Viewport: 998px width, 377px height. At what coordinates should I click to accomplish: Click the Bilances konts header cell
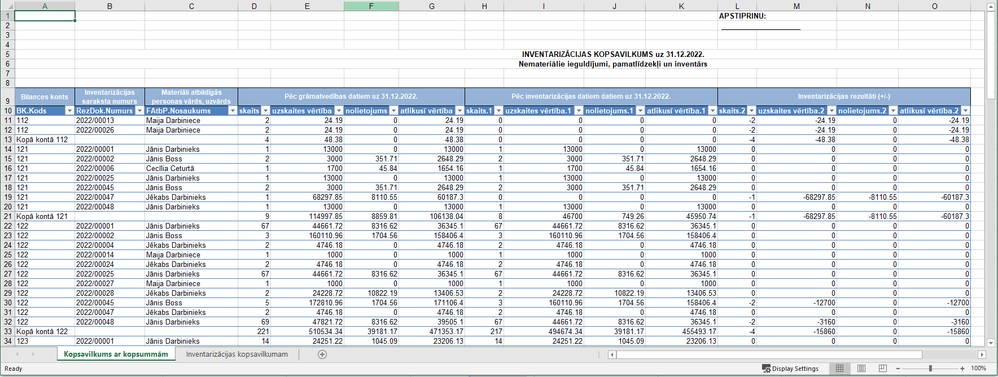point(45,97)
